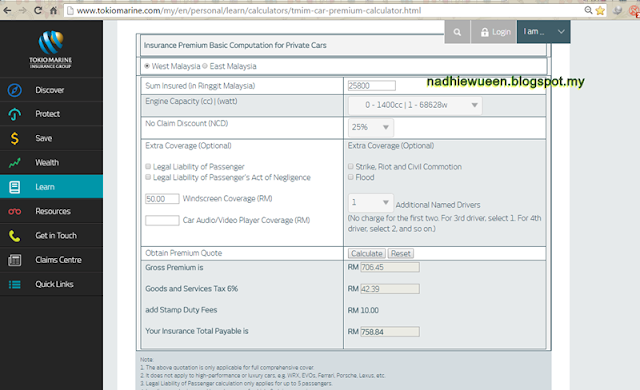
Task: Bookmark page with the star icon
Action: pos(600,11)
